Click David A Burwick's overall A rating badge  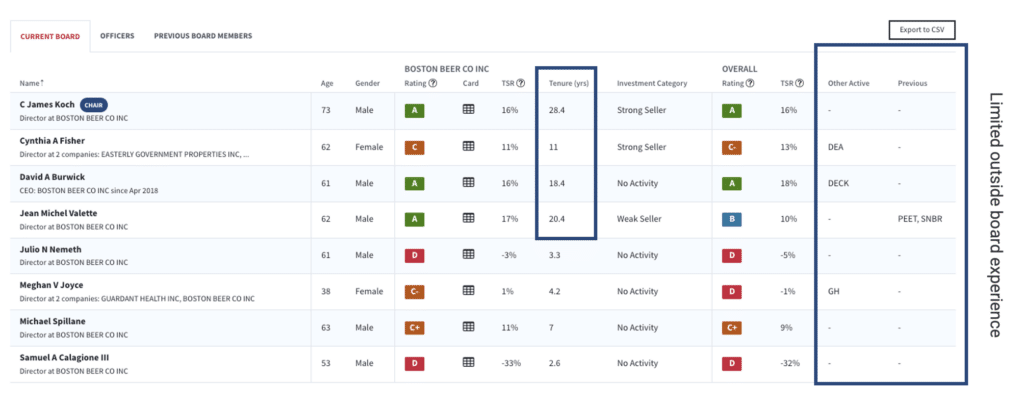click(x=732, y=183)
